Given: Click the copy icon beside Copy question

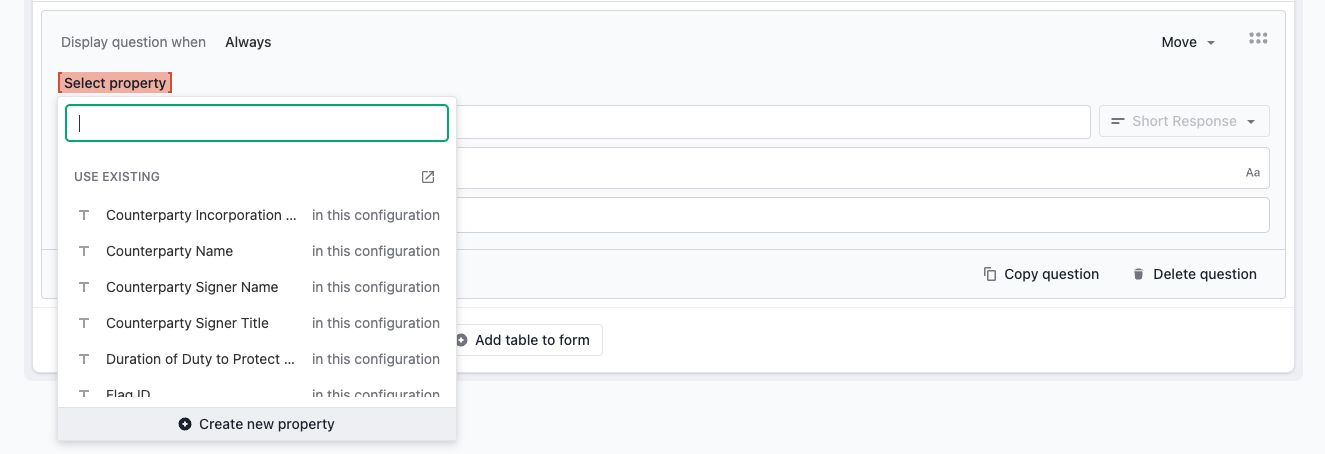Looking at the screenshot, I should pos(990,274).
